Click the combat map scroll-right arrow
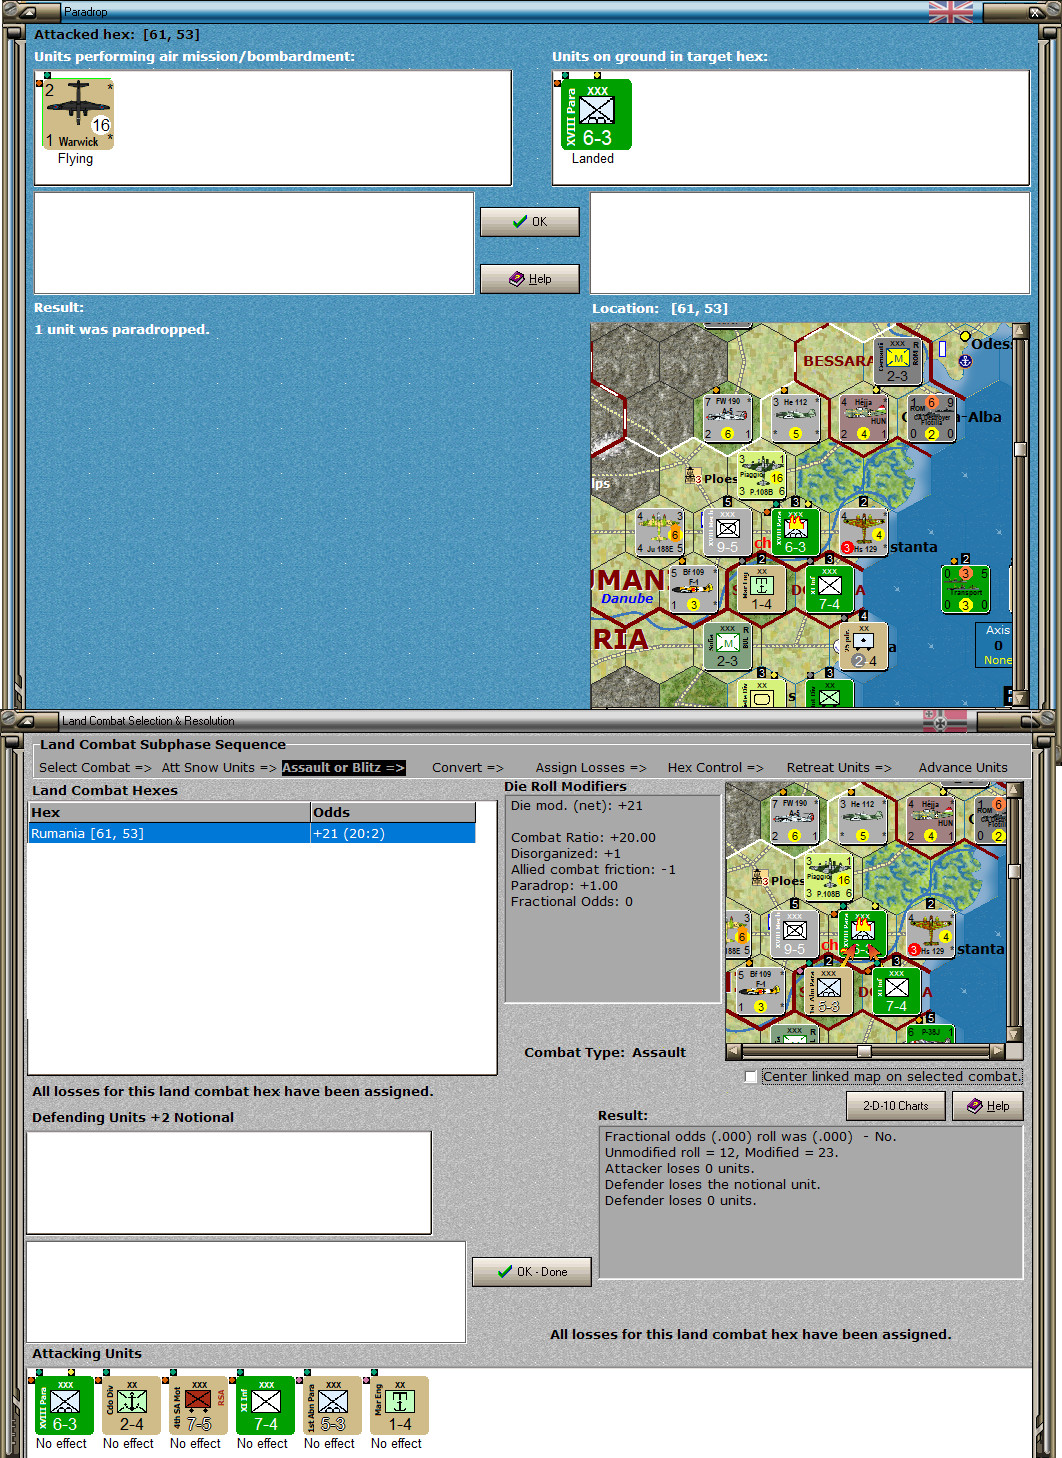 coord(997,1051)
